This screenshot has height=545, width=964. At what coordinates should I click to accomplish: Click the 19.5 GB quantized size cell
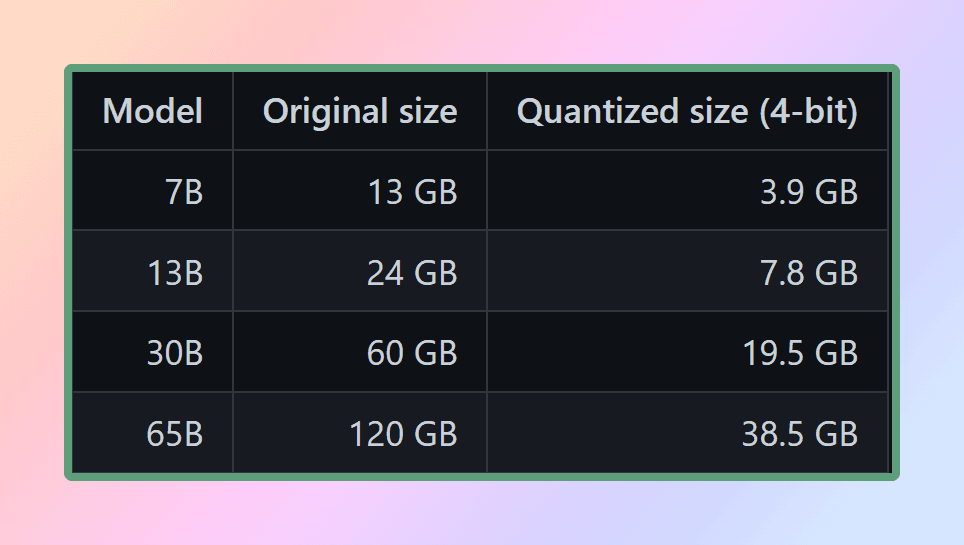687,352
